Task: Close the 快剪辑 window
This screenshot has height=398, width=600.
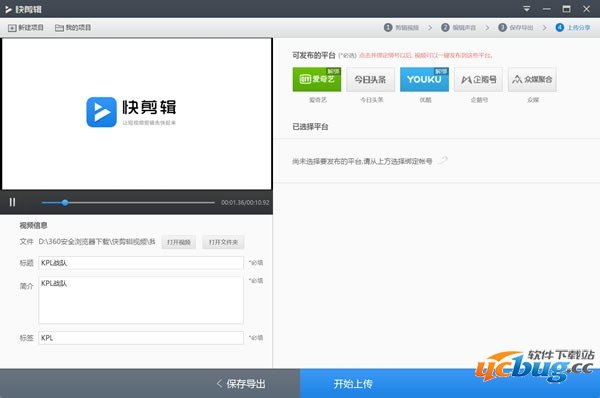Action: click(x=586, y=9)
